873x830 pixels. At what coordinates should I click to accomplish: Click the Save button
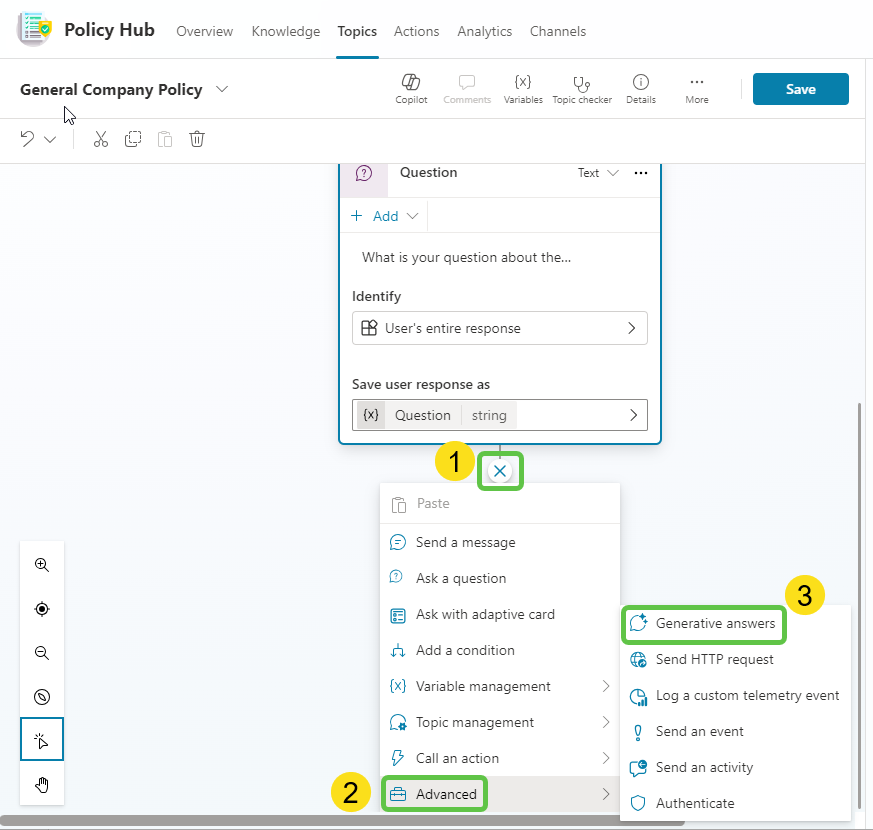click(x=800, y=89)
